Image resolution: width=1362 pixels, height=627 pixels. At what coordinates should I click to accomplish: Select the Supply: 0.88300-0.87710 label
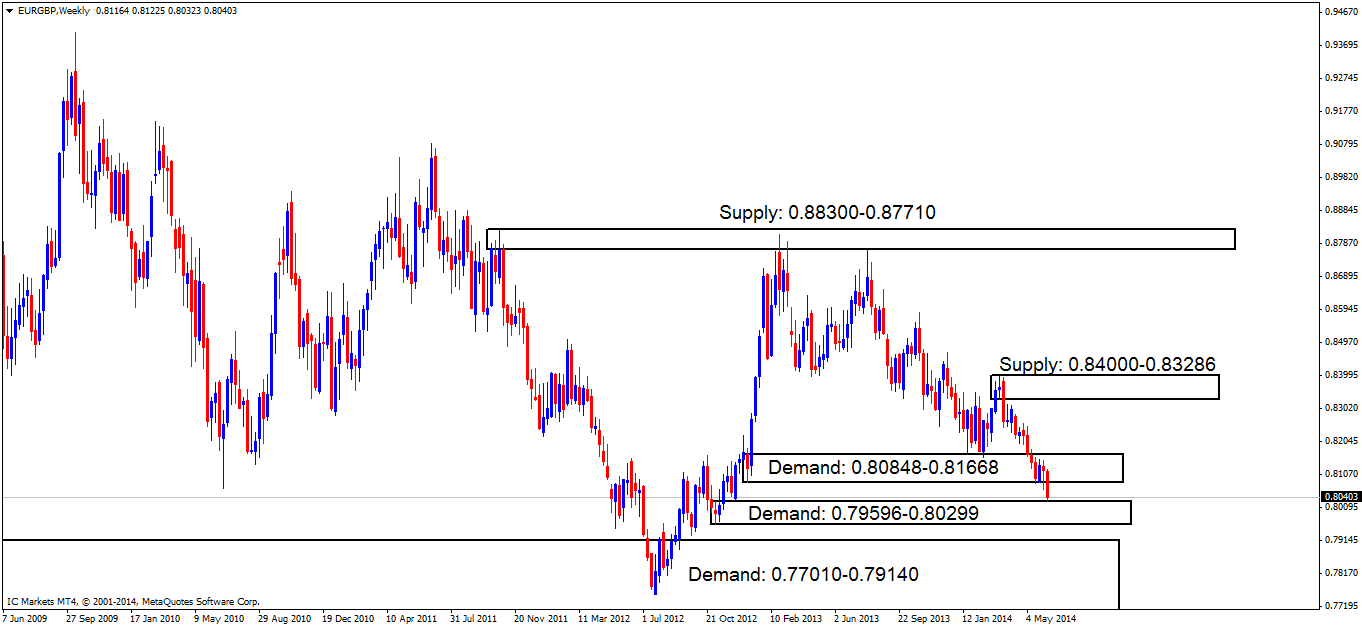pos(827,213)
